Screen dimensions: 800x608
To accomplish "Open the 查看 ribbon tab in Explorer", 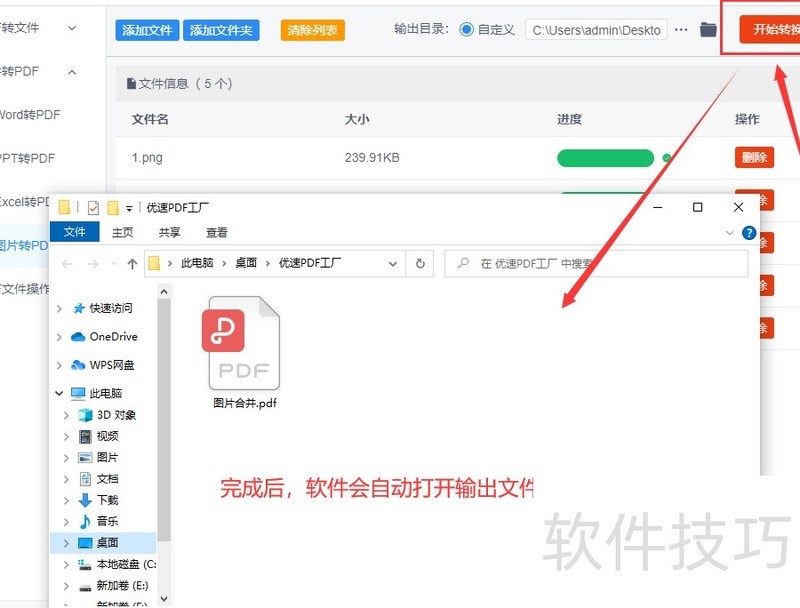I will point(216,233).
